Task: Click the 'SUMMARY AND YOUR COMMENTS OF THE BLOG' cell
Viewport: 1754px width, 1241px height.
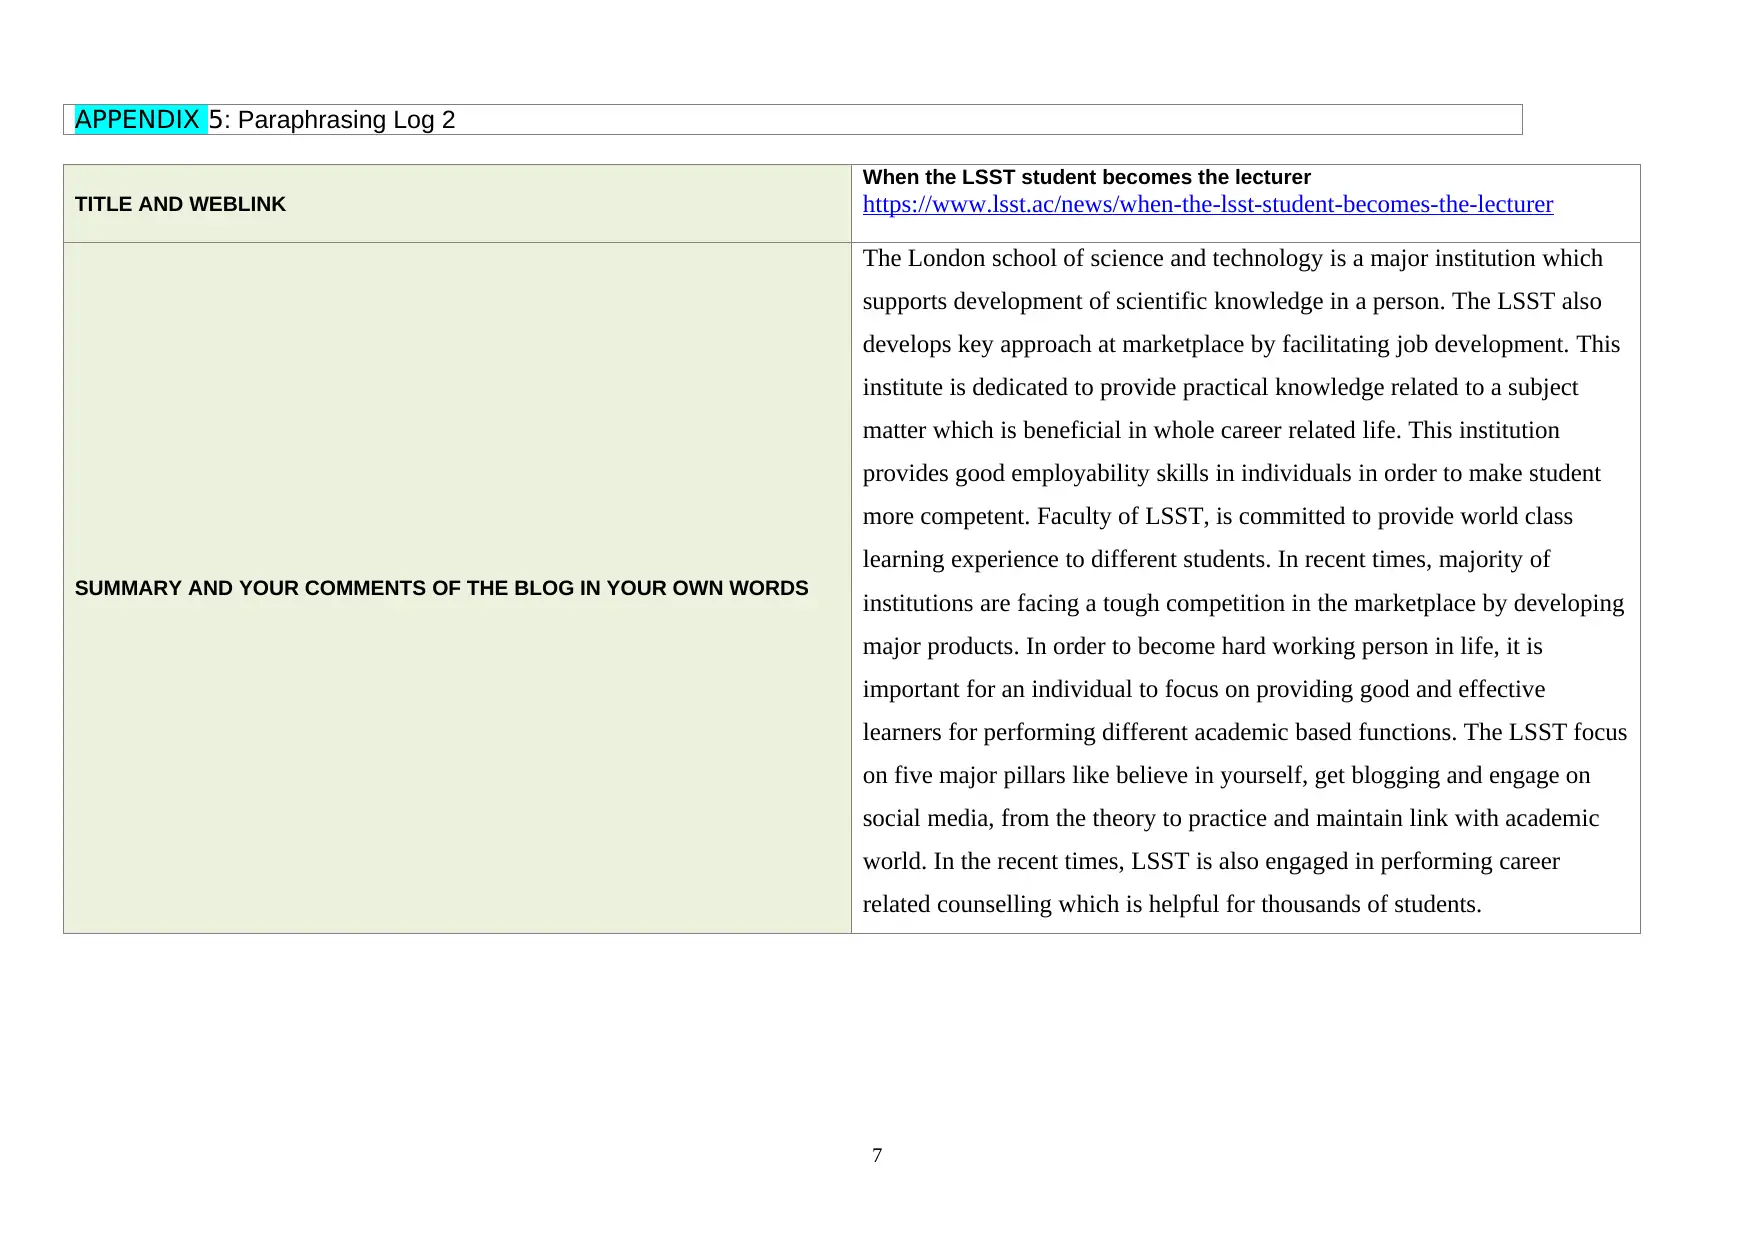Action: [457, 588]
